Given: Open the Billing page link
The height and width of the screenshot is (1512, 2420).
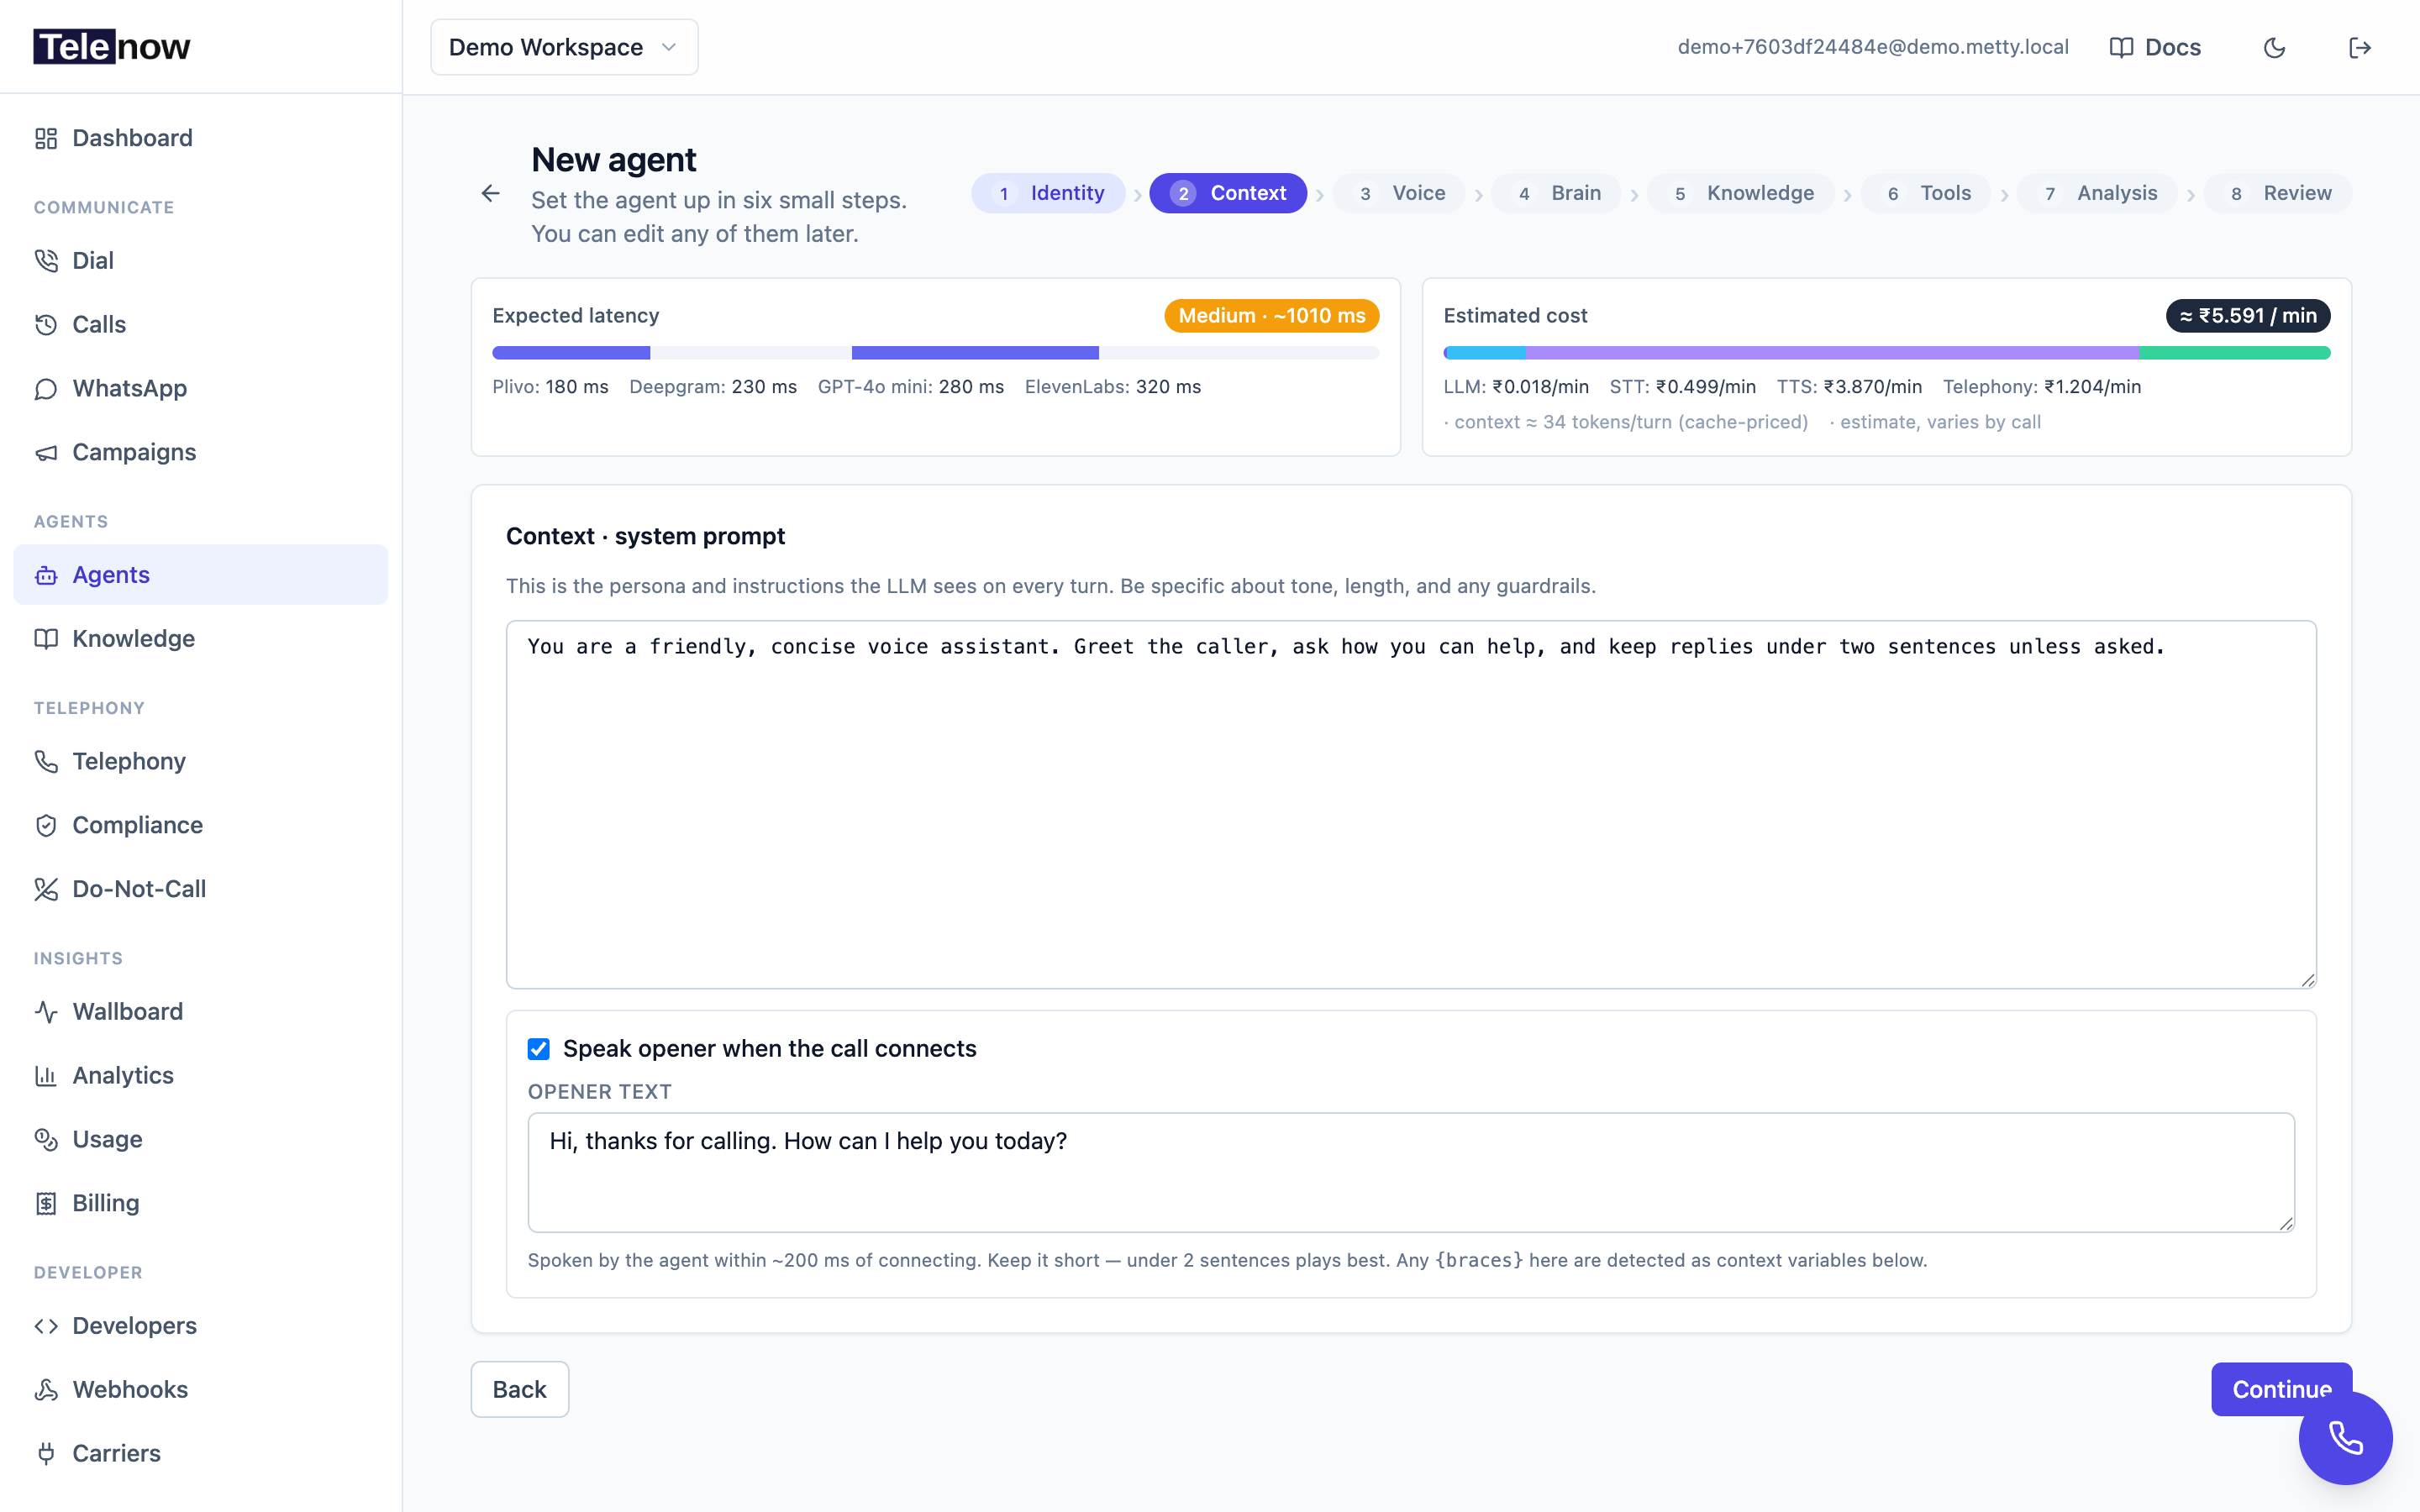Looking at the screenshot, I should click(200, 1204).
